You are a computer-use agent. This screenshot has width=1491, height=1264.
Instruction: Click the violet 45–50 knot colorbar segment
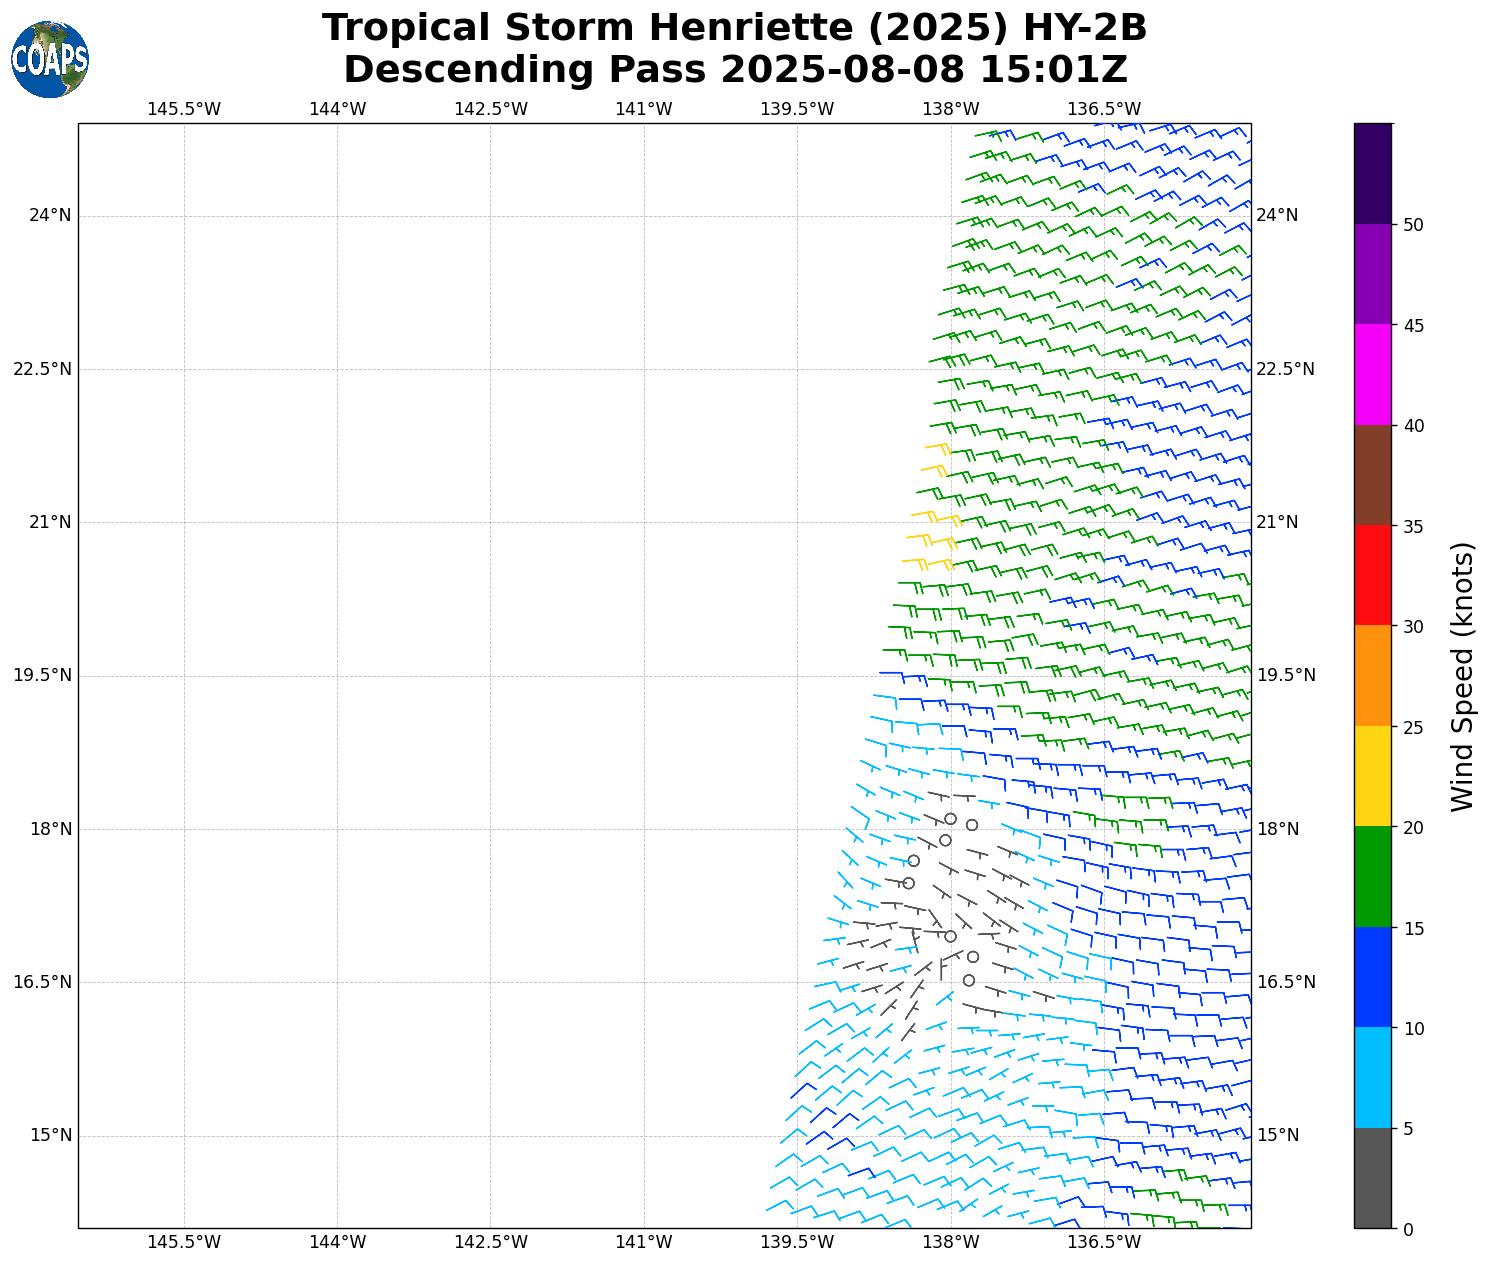(x=1372, y=274)
